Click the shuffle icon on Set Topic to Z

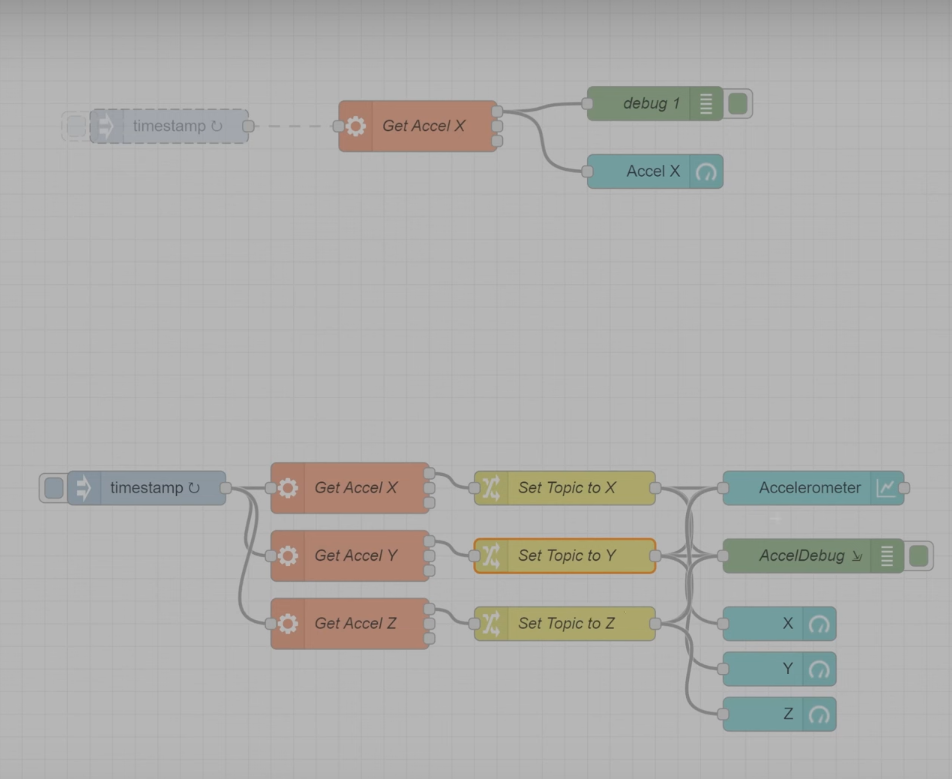coord(491,624)
